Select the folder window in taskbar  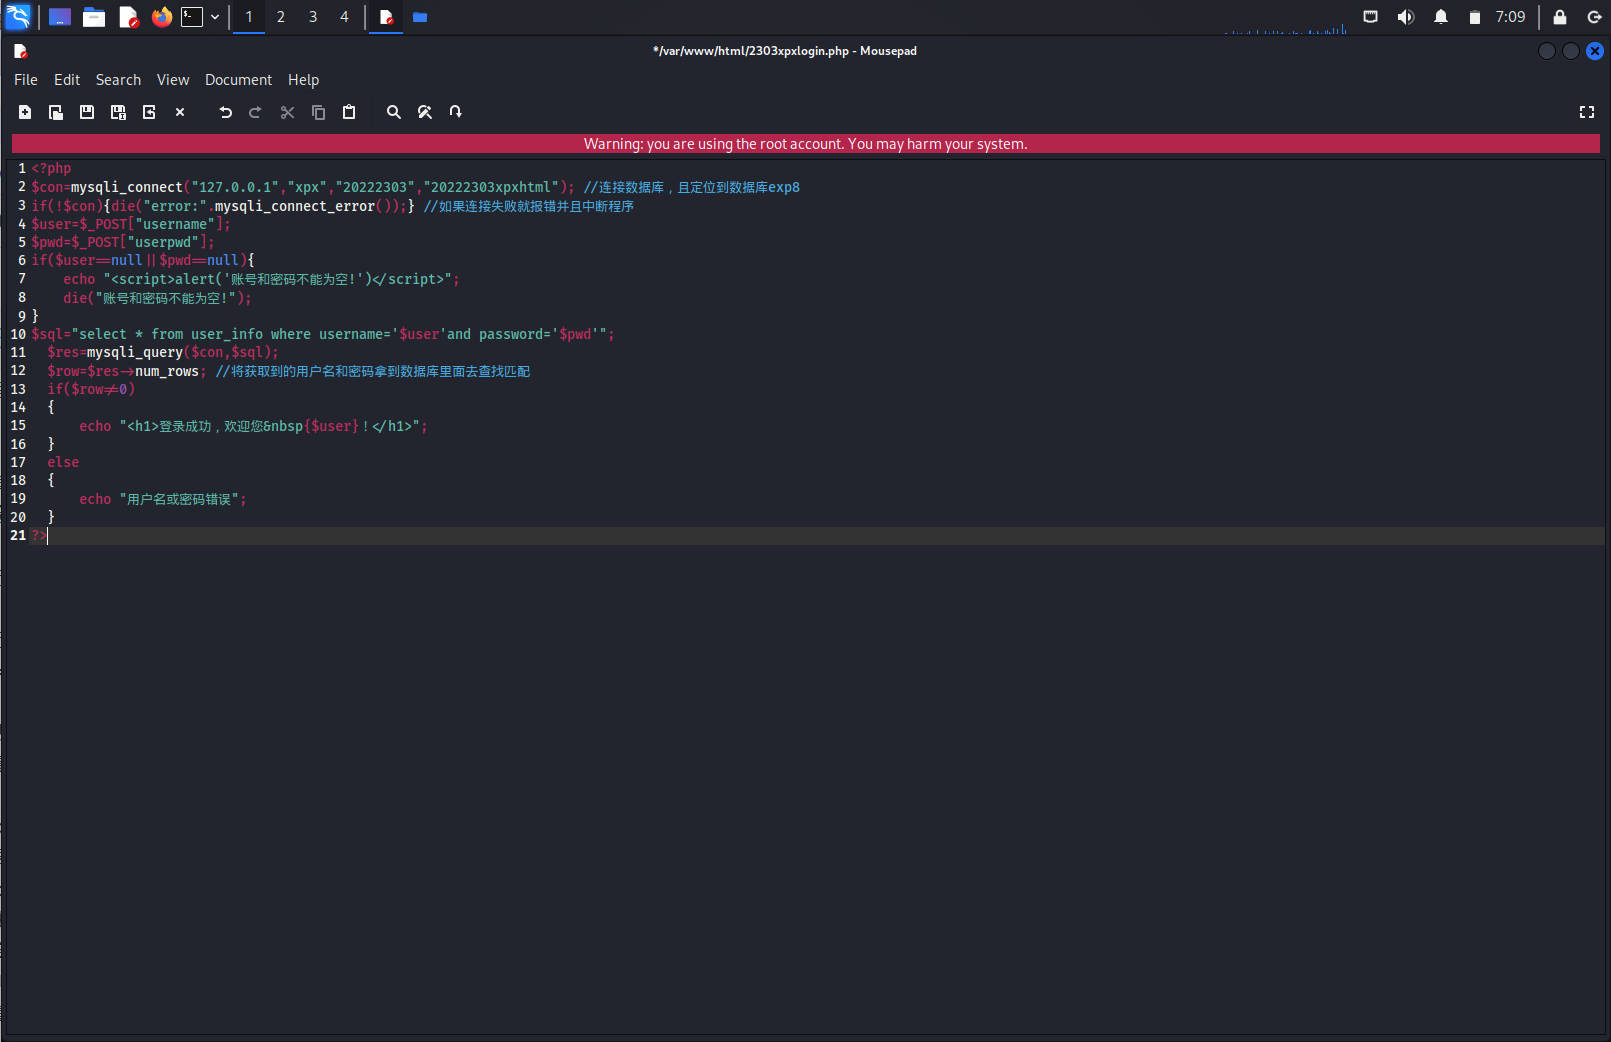[x=420, y=17]
